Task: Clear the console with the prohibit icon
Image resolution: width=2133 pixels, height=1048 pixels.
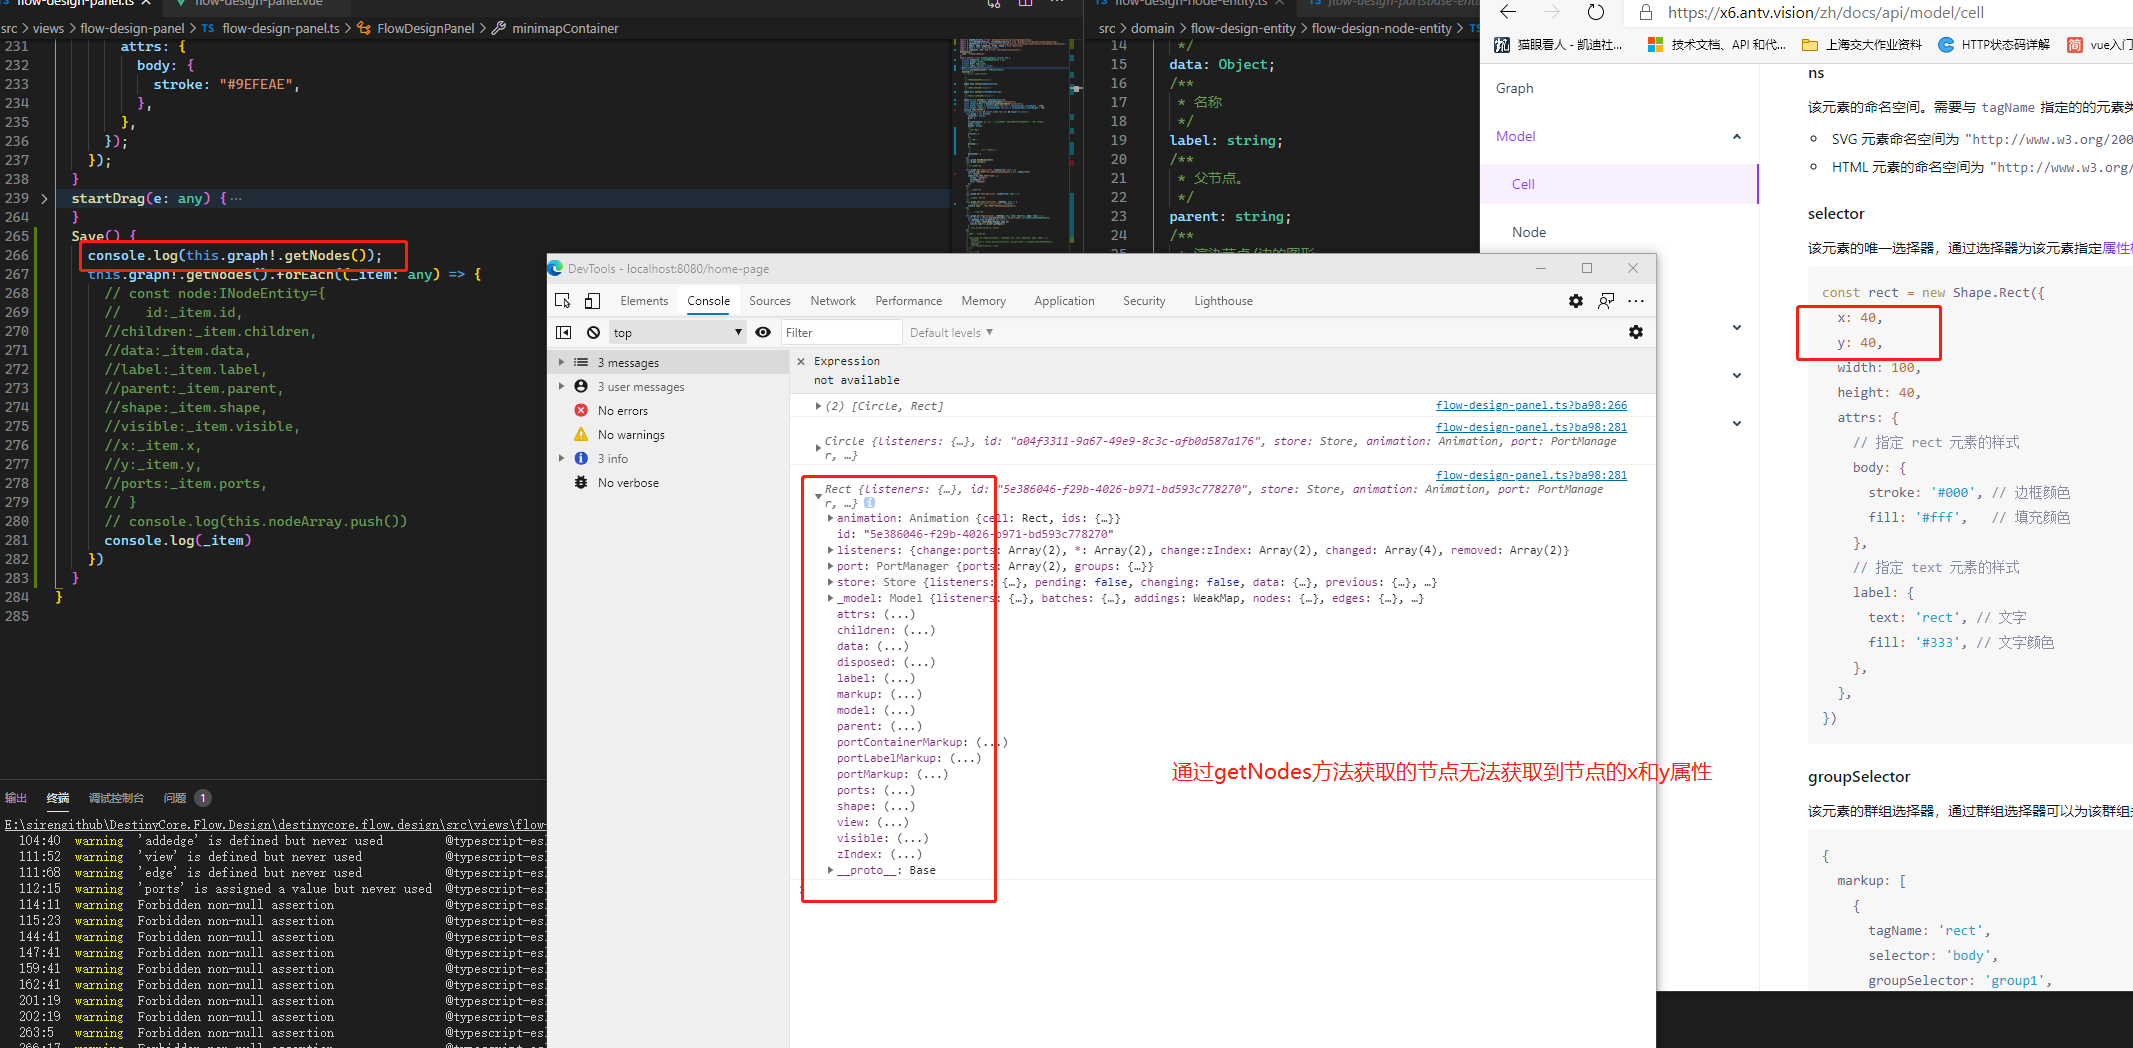Action: pos(594,332)
